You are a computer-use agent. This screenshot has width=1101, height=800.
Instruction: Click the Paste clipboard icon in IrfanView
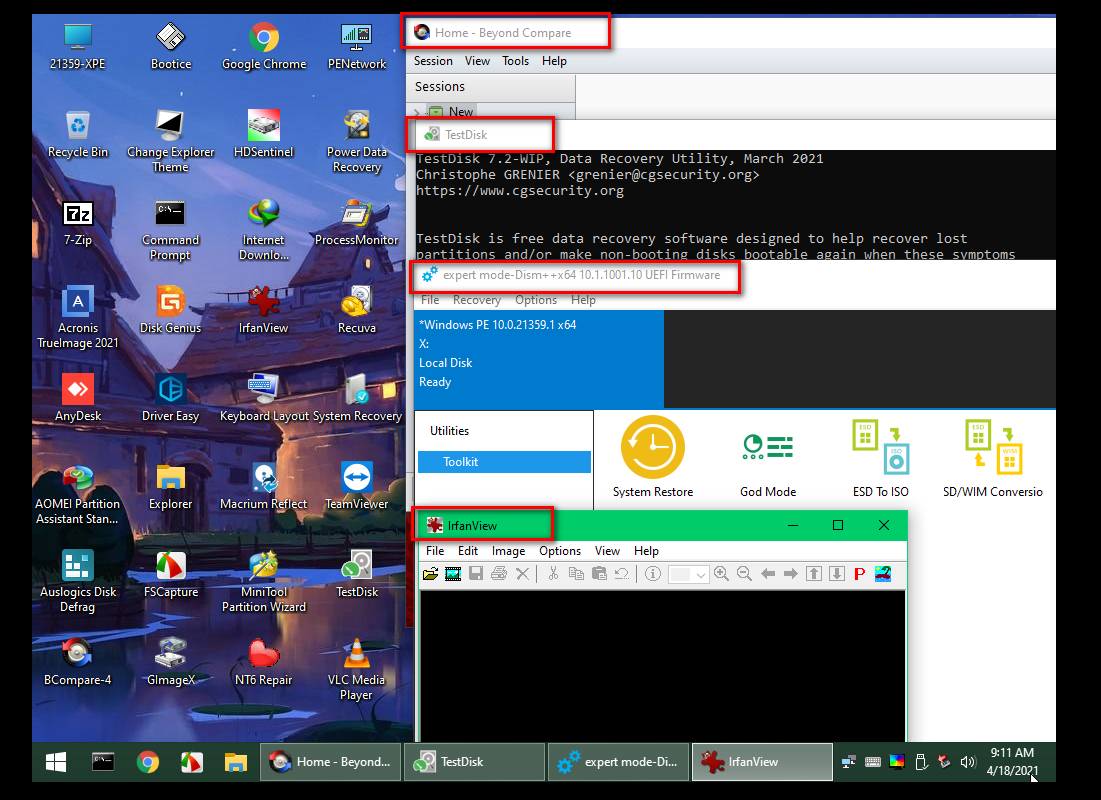[x=599, y=574]
